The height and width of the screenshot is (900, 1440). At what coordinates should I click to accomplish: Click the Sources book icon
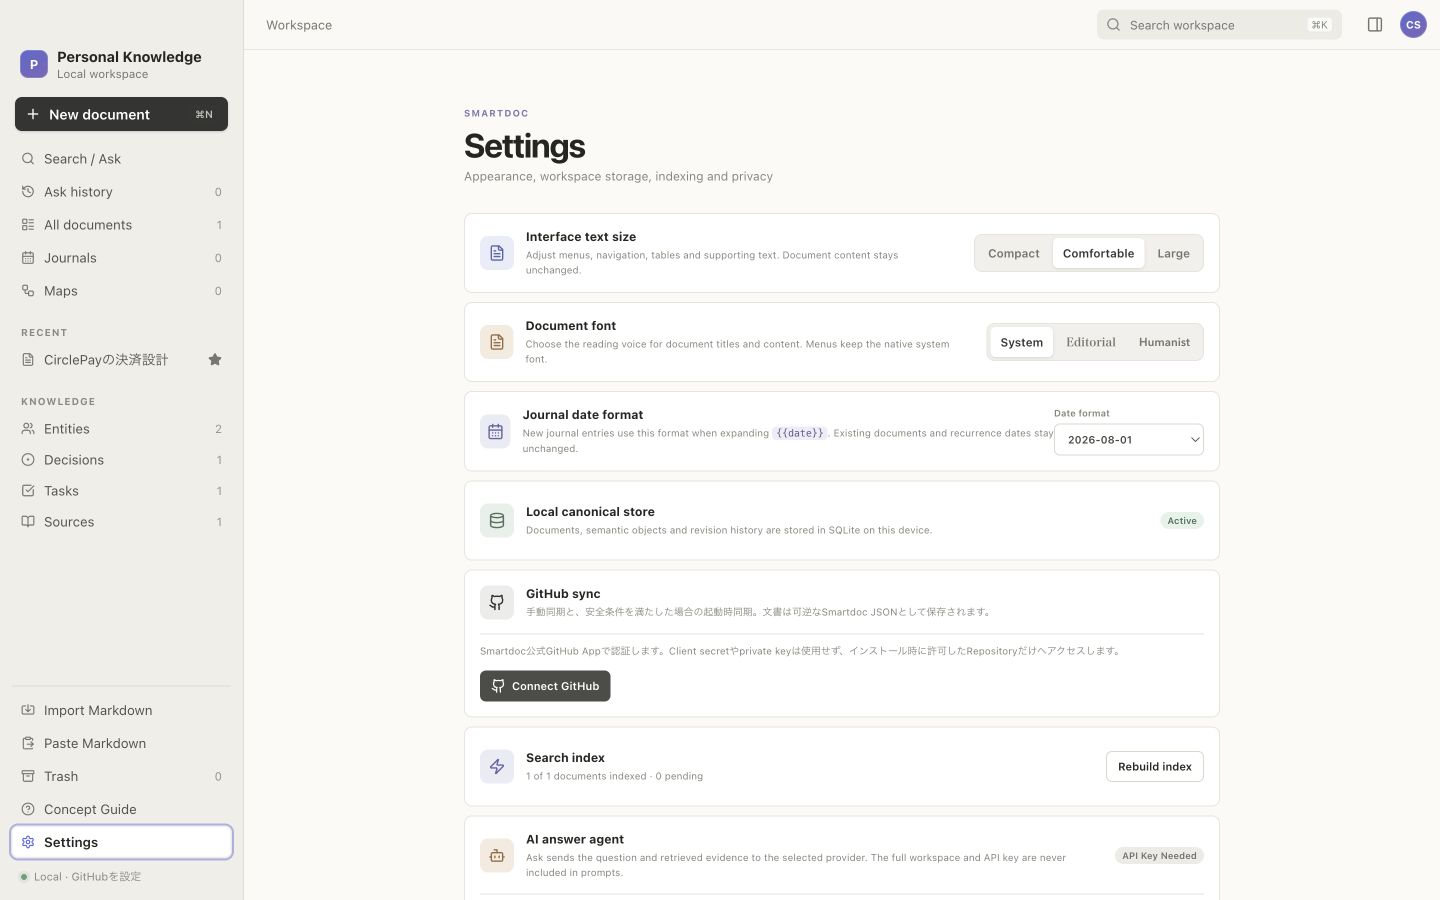[x=28, y=521]
